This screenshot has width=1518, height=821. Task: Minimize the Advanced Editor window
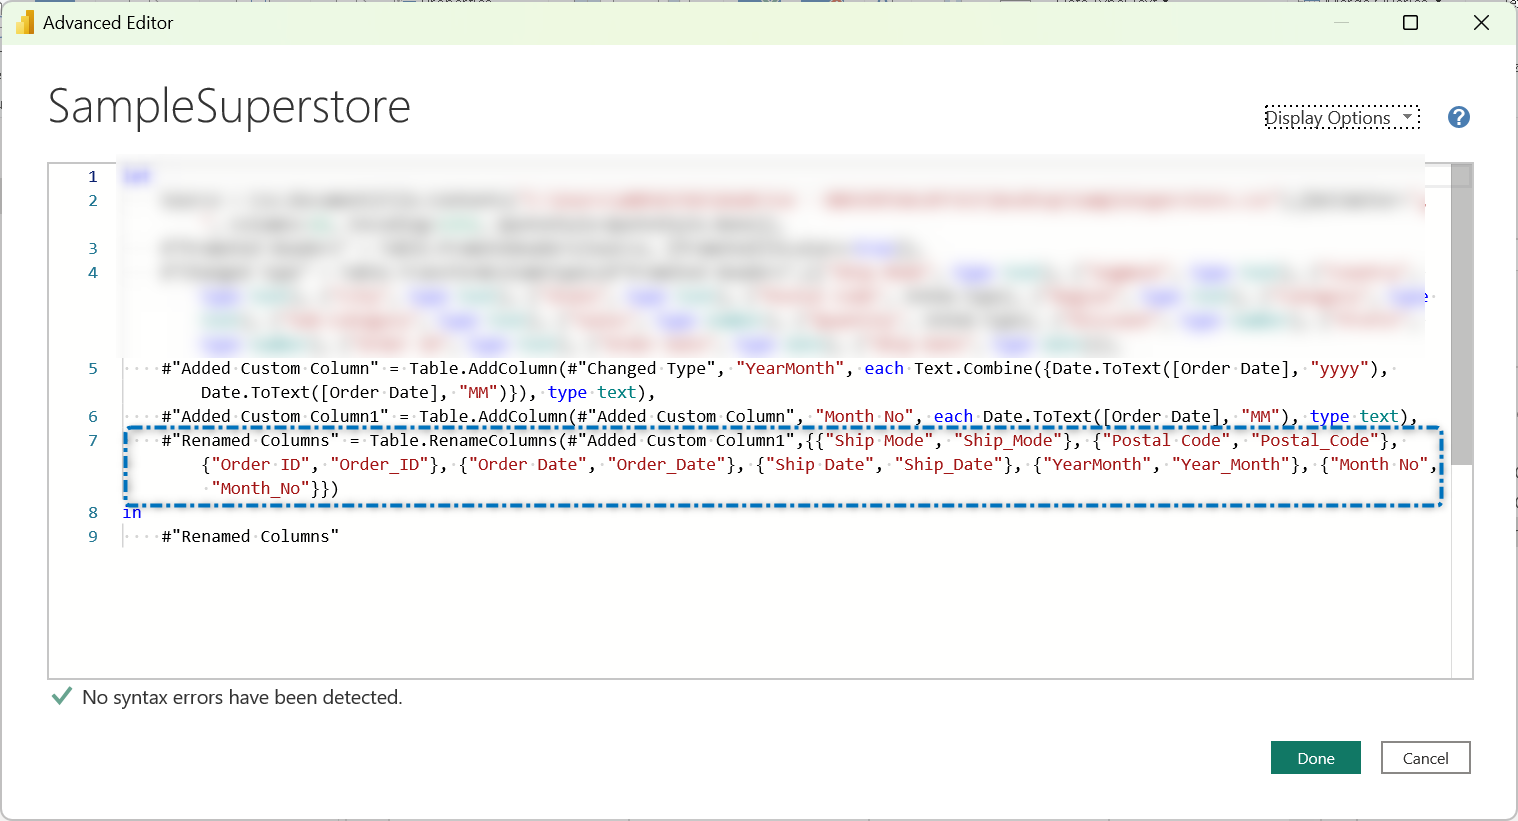click(x=1341, y=23)
